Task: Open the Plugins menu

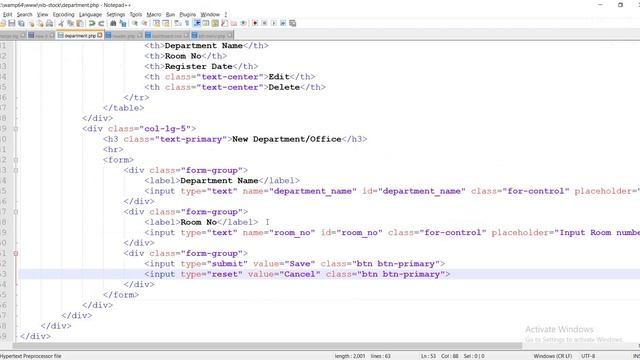Action: (x=188, y=14)
